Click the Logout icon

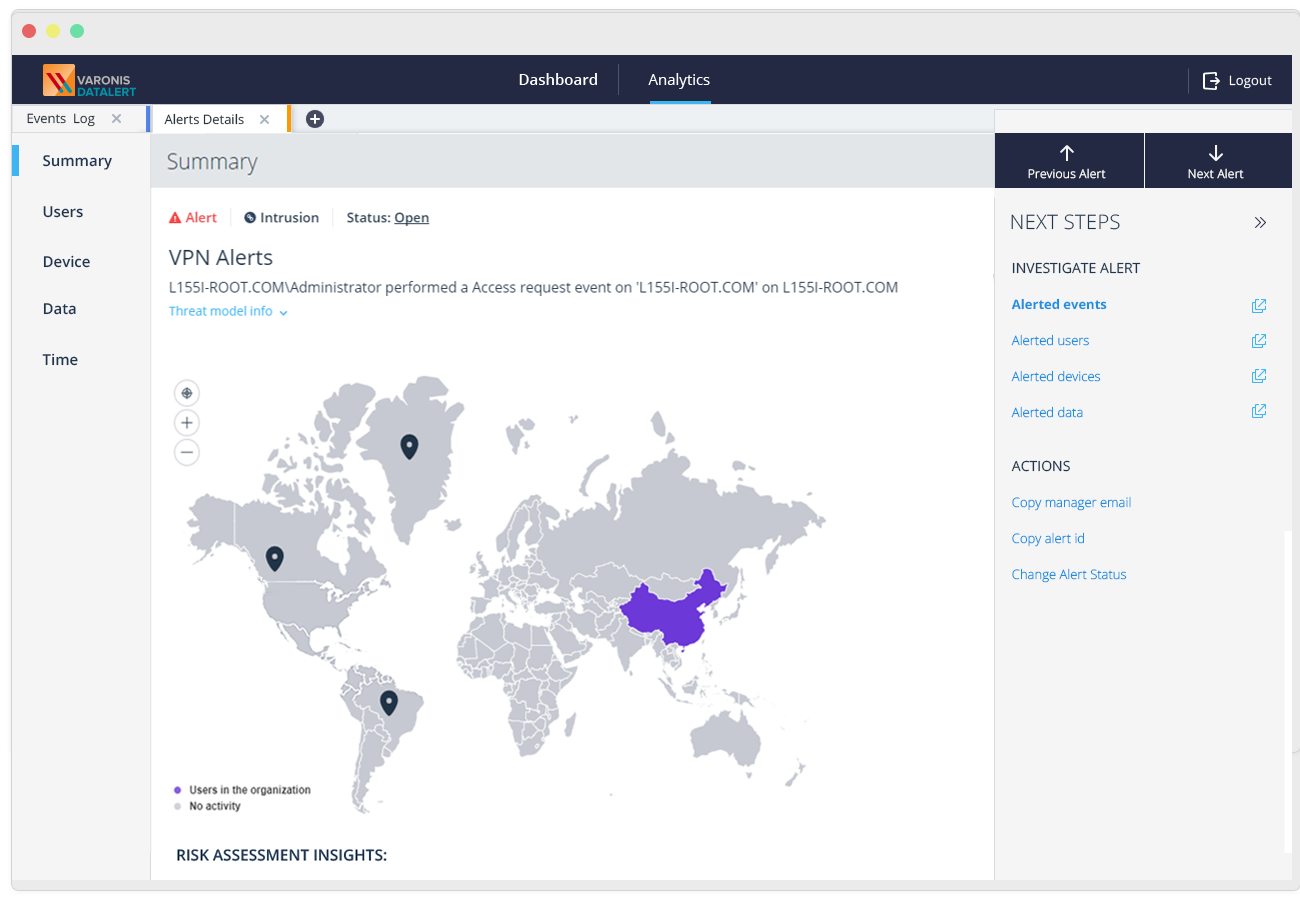[1210, 80]
